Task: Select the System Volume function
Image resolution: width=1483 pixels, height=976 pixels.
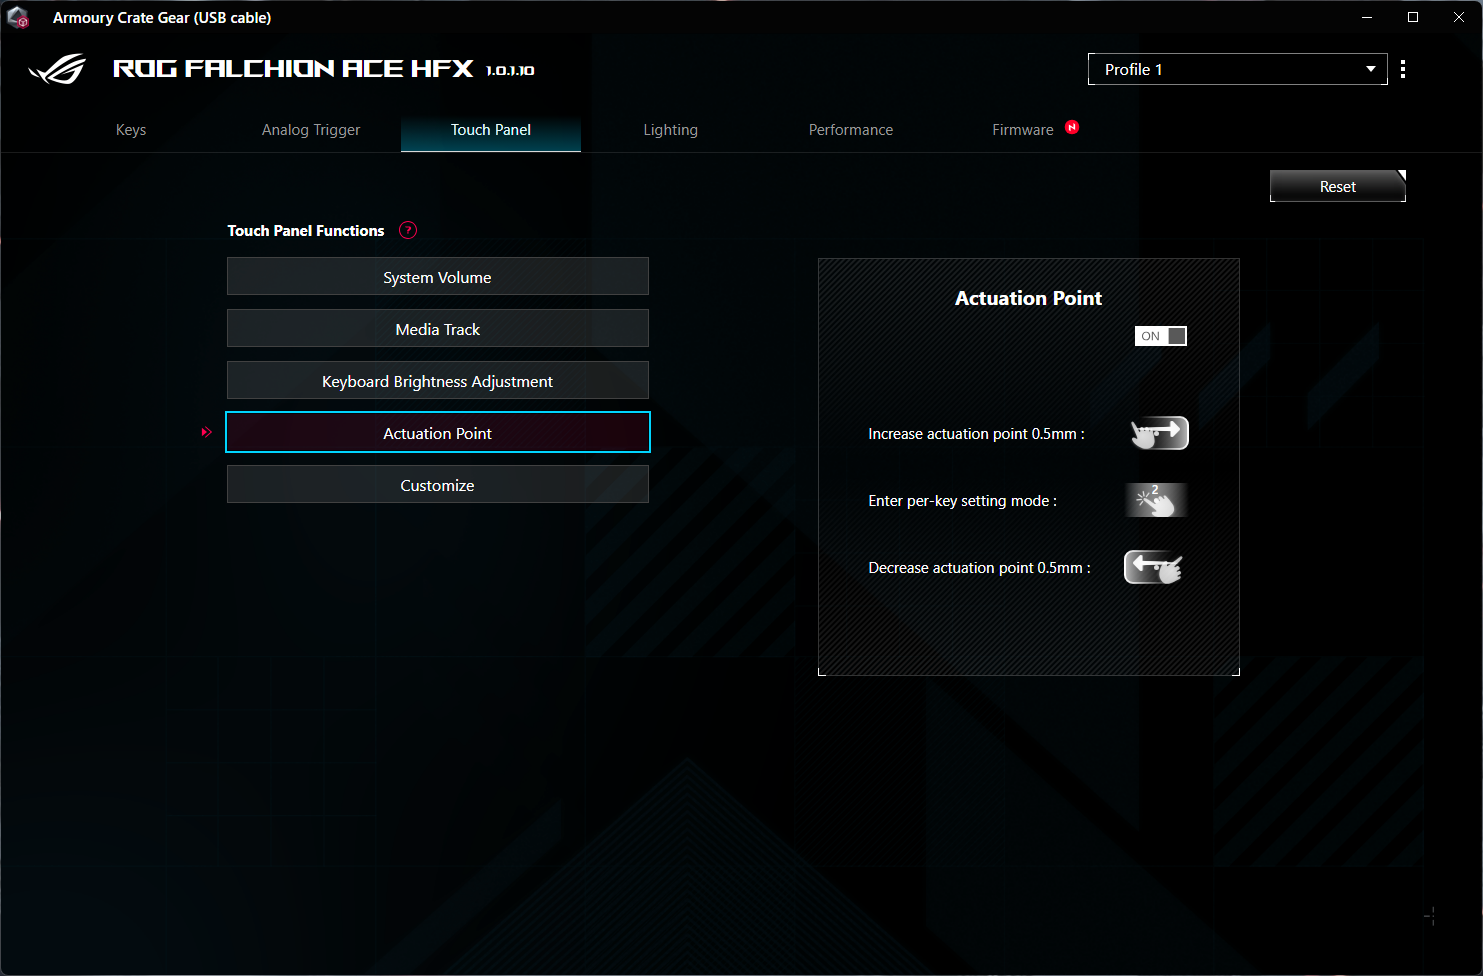Action: click(x=438, y=277)
